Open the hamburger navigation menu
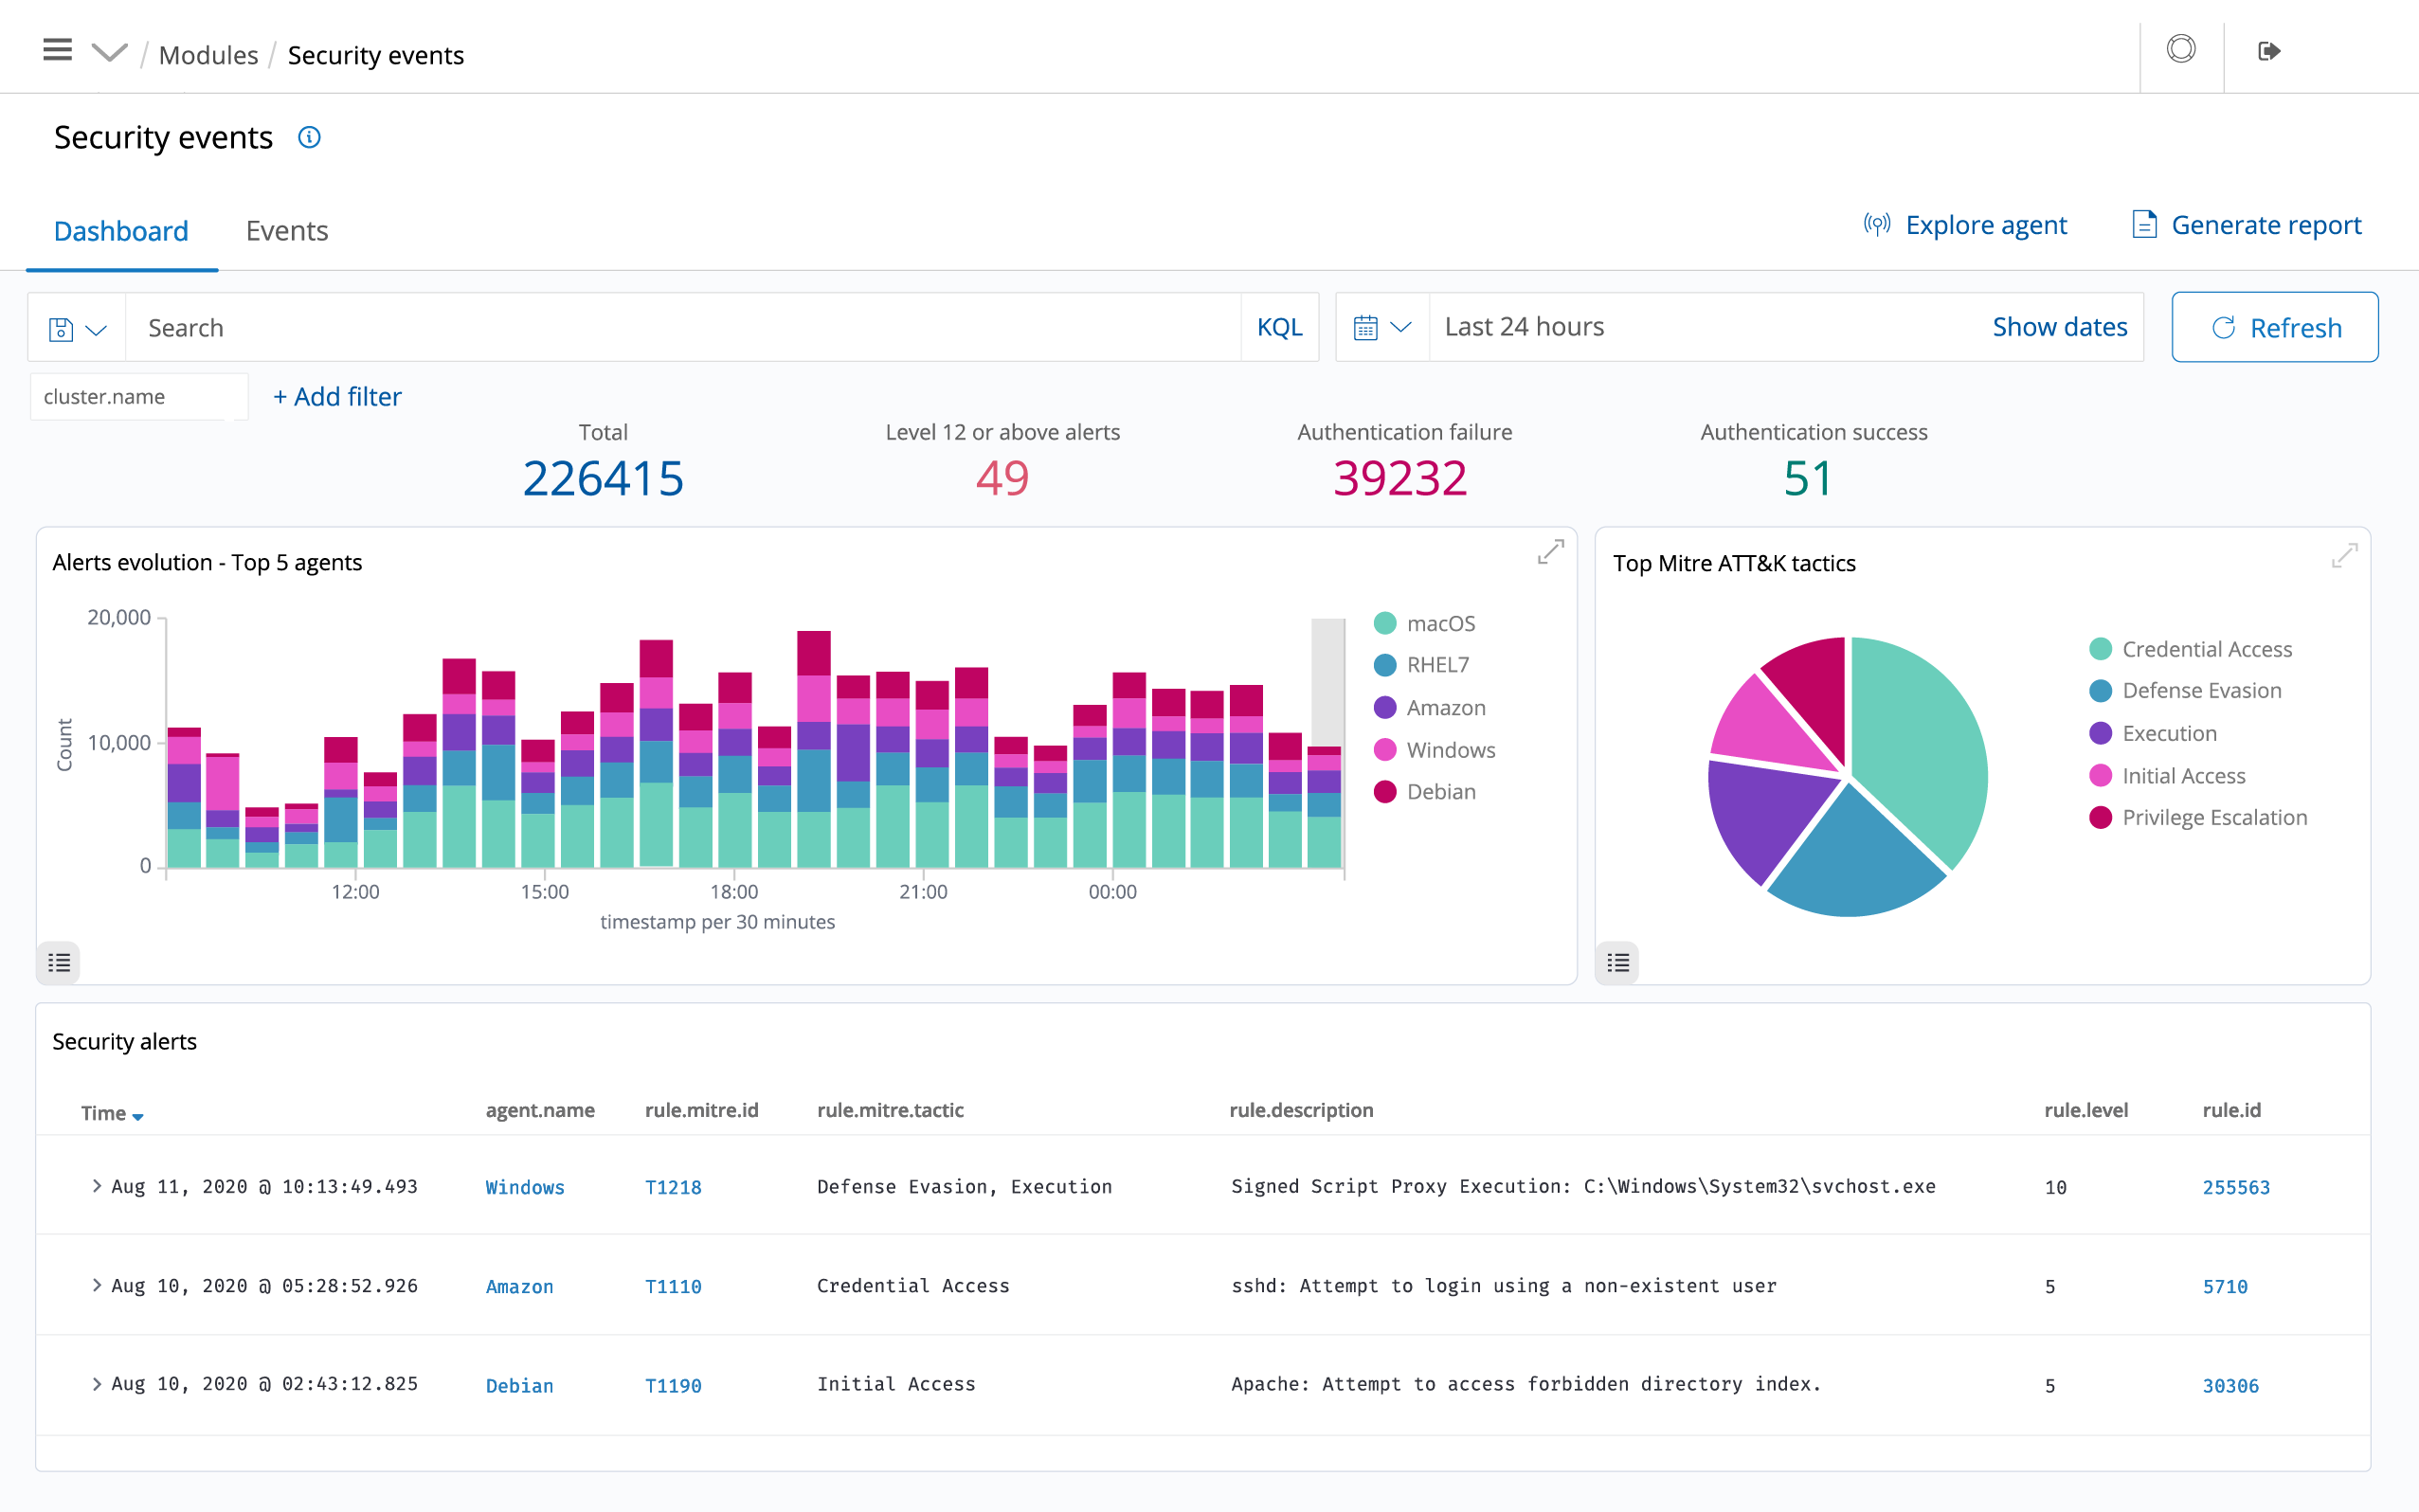Viewport: 2419px width, 1512px height. pos(57,50)
